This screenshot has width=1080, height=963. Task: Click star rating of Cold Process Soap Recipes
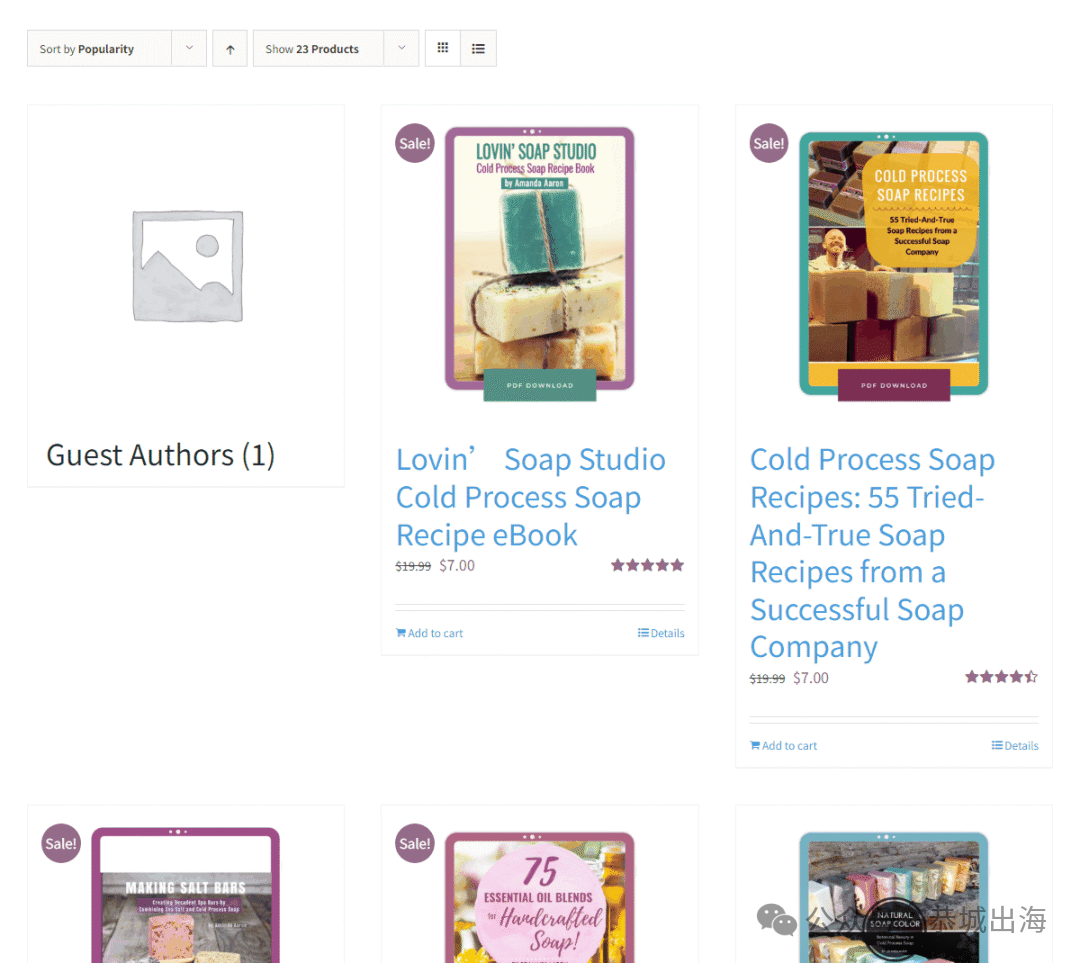1001,677
